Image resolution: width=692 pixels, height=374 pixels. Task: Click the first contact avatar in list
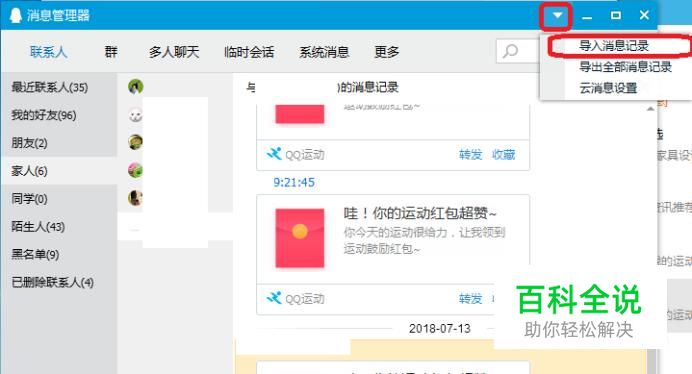click(x=135, y=87)
